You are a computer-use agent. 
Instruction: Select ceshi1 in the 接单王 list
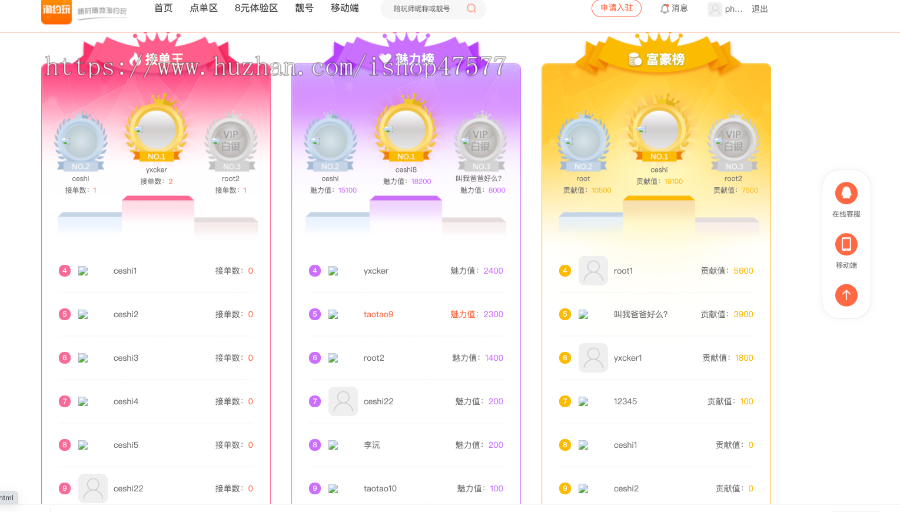click(x=125, y=271)
